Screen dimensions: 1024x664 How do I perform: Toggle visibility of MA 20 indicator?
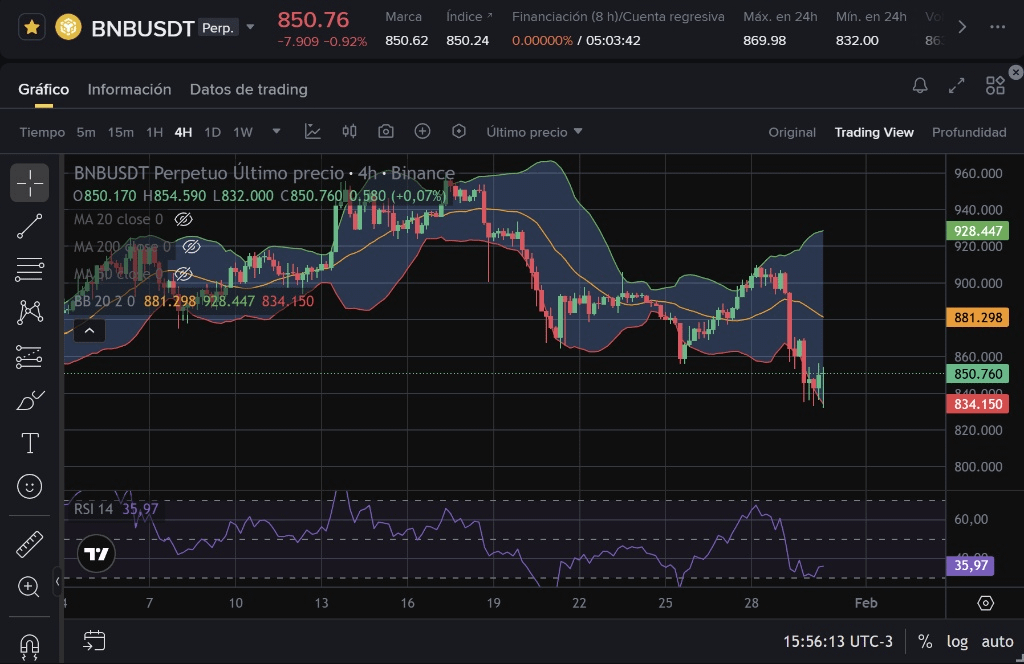(183, 219)
